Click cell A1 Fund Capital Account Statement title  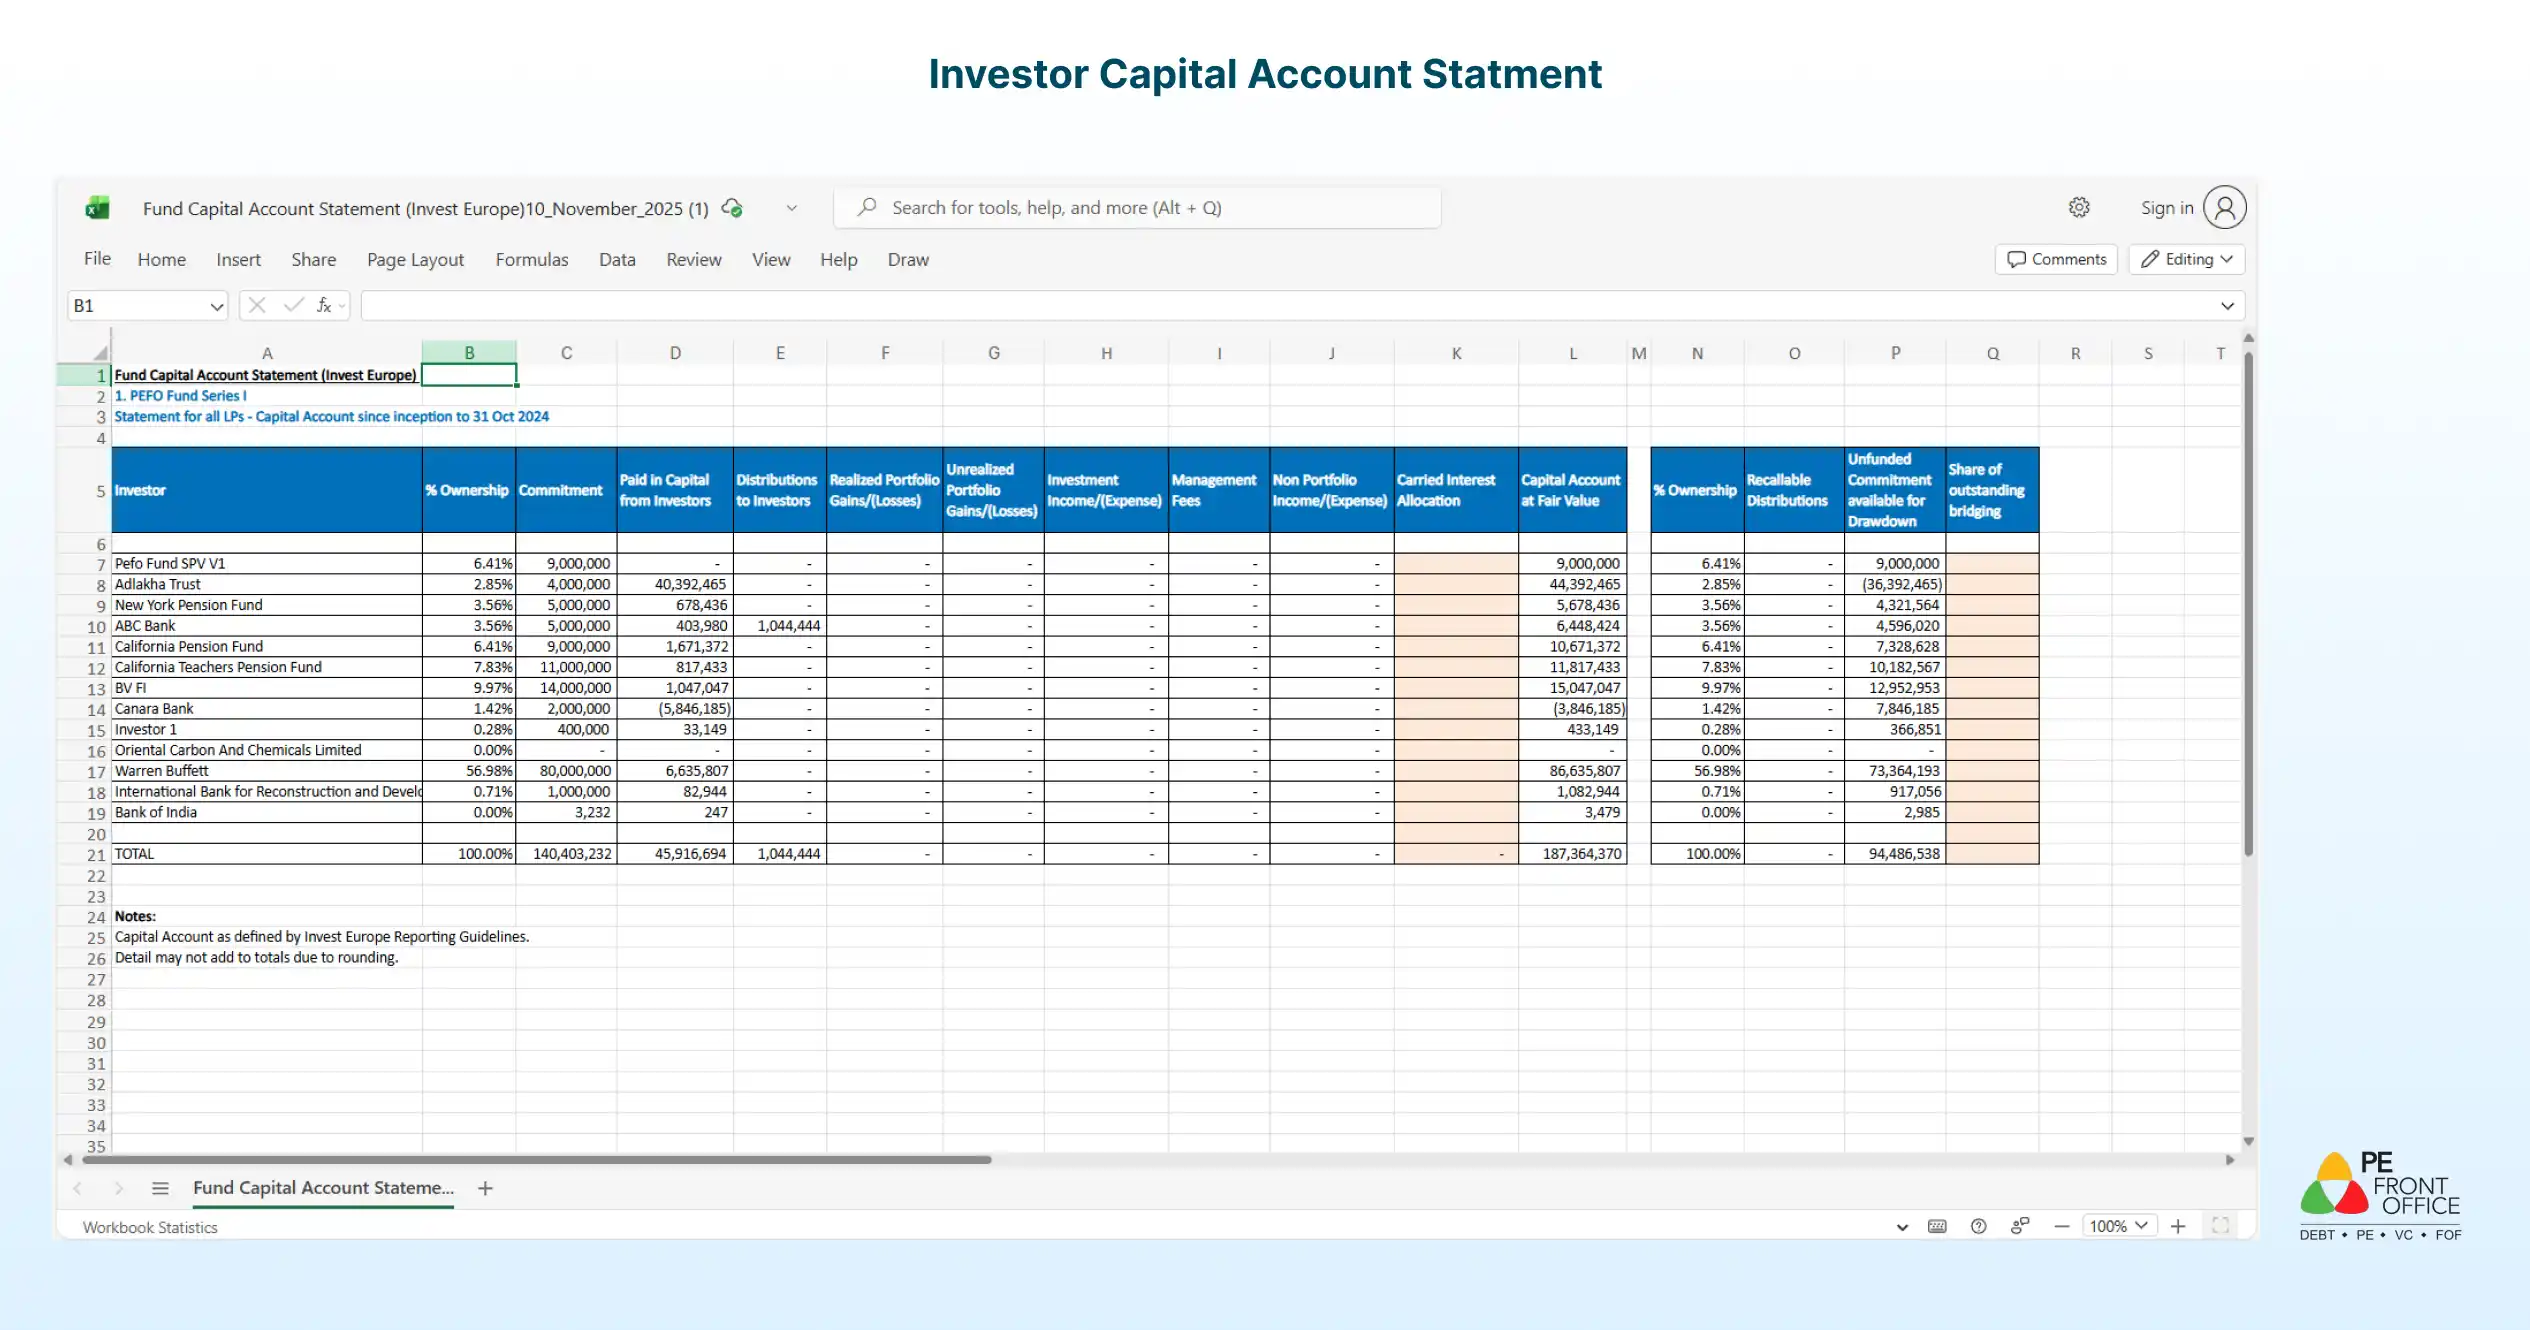pyautogui.click(x=265, y=375)
